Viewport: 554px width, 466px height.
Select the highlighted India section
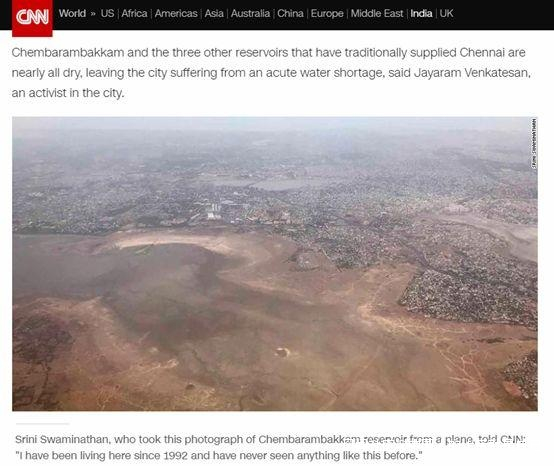click(x=421, y=13)
